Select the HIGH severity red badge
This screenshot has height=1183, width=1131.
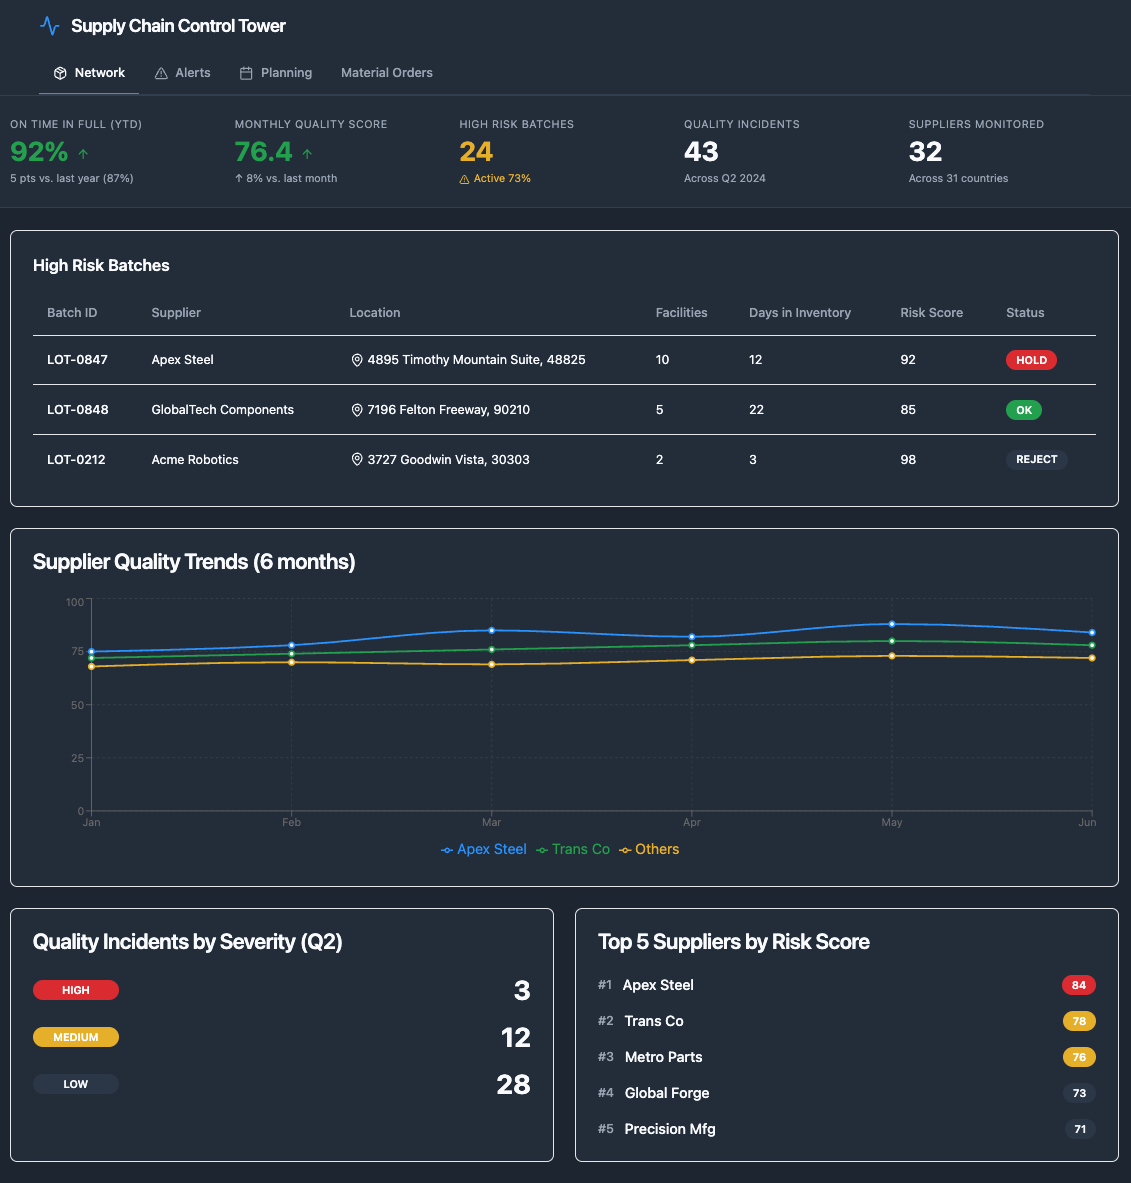[x=76, y=990]
